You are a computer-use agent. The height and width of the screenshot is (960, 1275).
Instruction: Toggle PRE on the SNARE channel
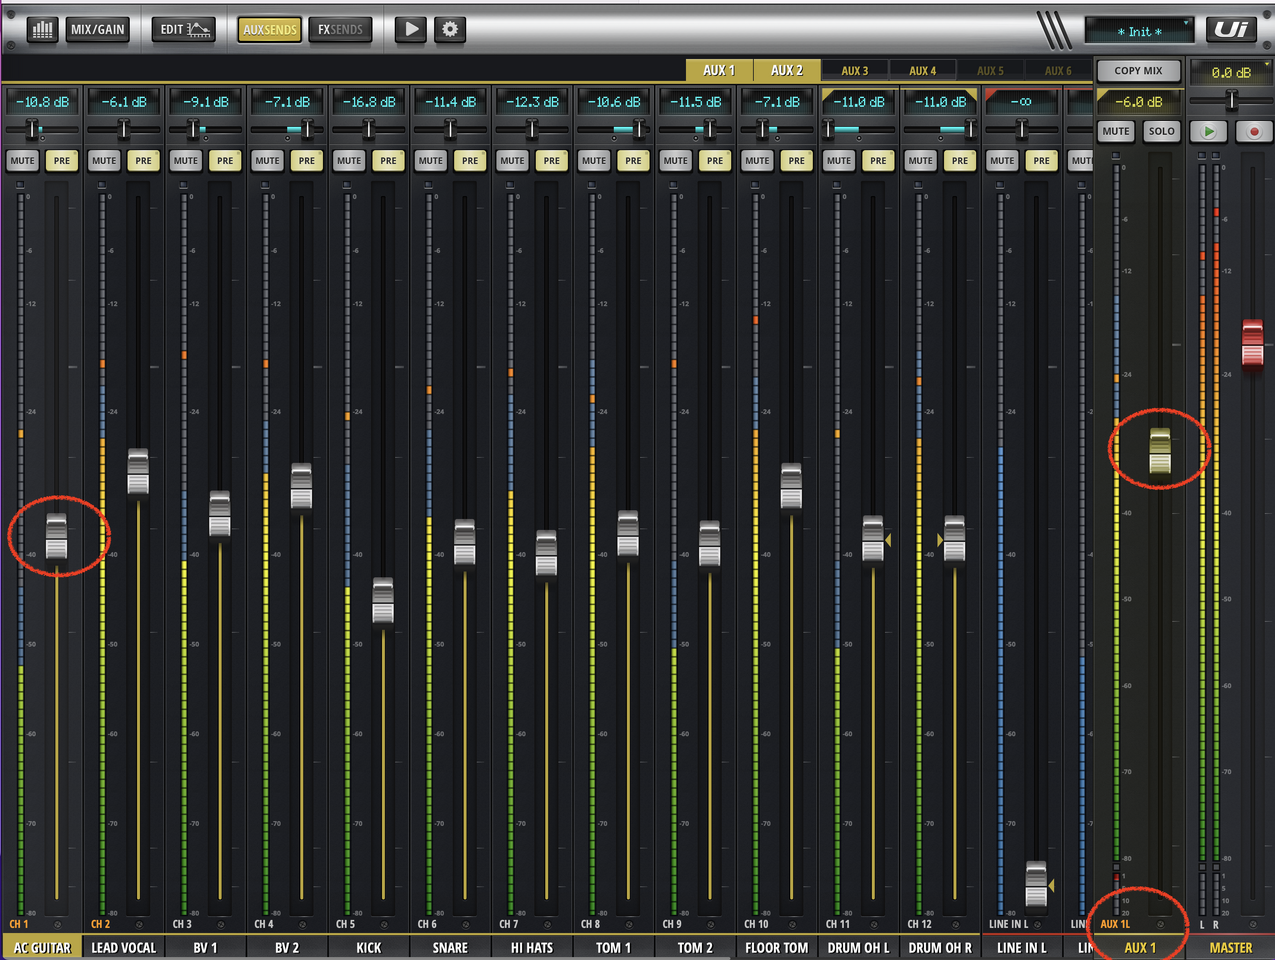coord(470,160)
